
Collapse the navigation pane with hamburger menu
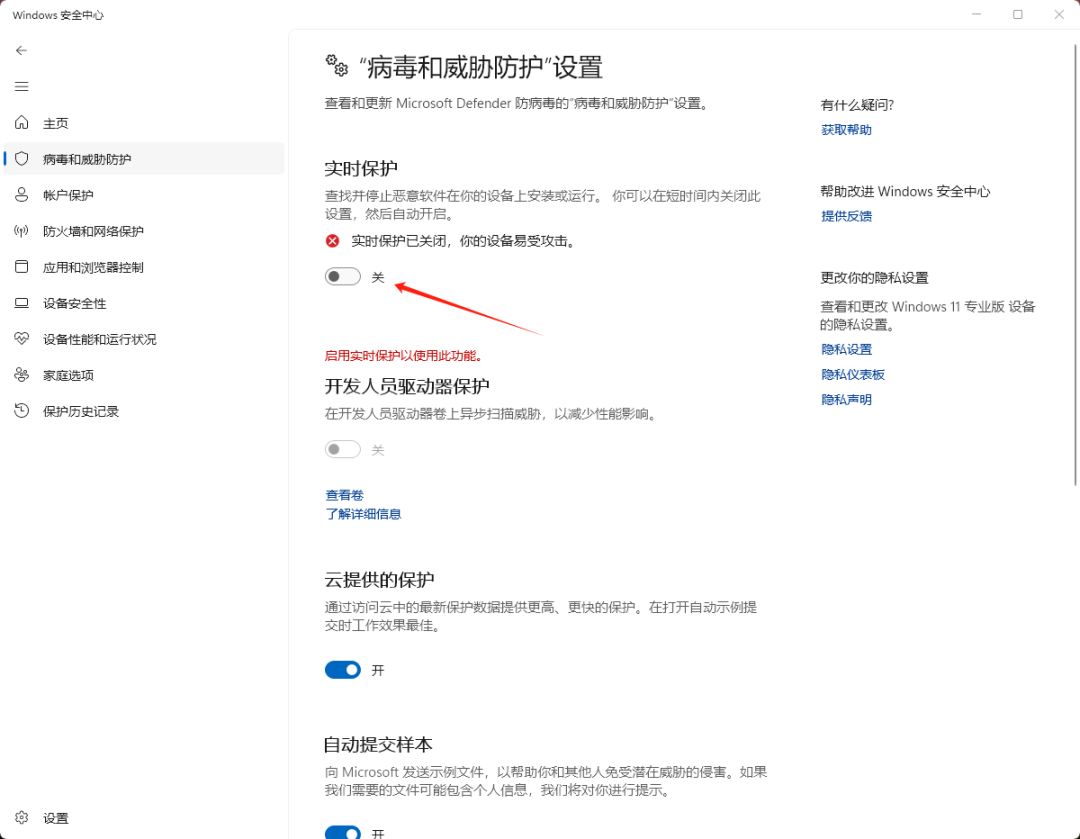[21, 86]
